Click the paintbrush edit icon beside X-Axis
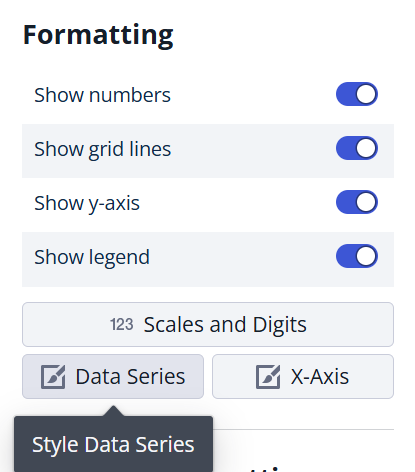Image resolution: width=415 pixels, height=472 pixels. (268, 377)
